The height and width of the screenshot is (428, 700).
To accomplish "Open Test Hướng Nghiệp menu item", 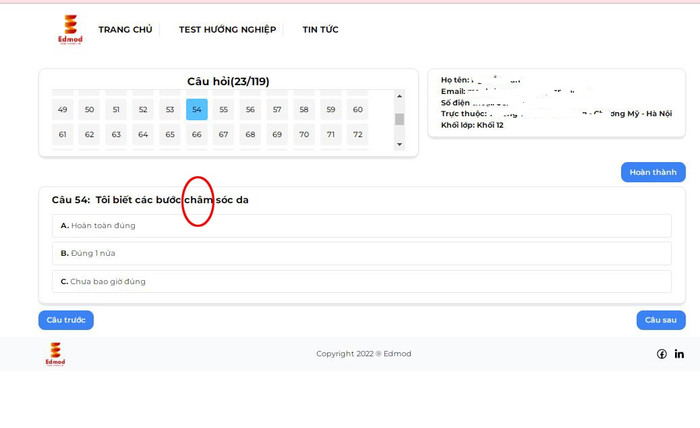I will tap(227, 30).
